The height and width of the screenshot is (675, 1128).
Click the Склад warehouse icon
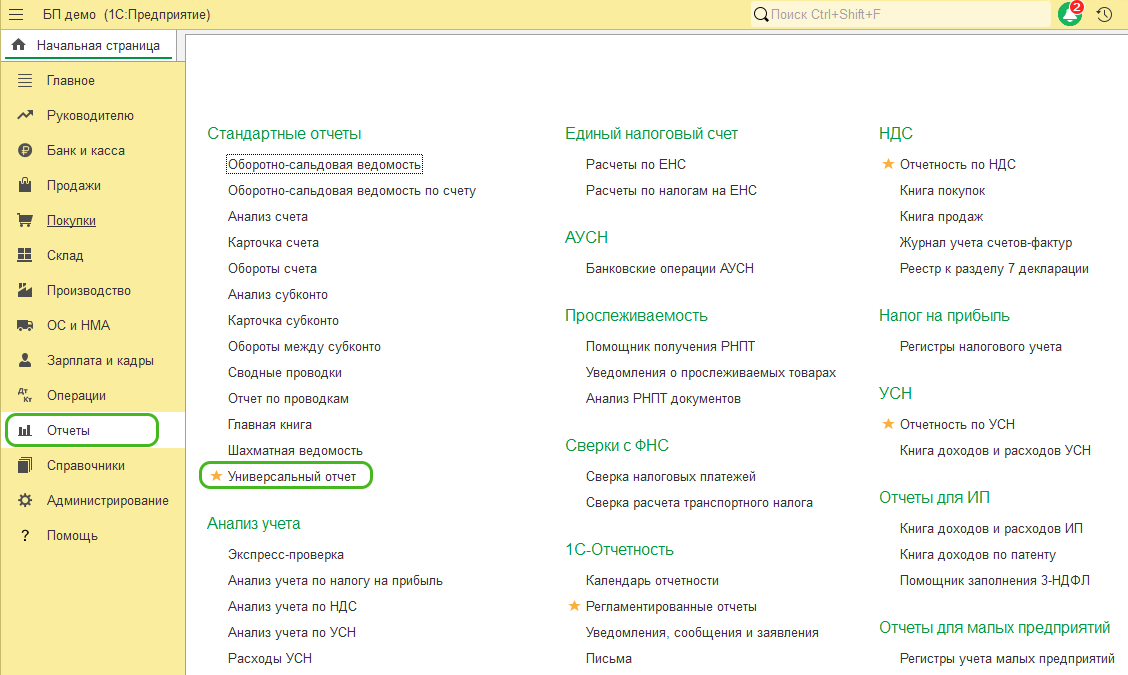pos(25,255)
